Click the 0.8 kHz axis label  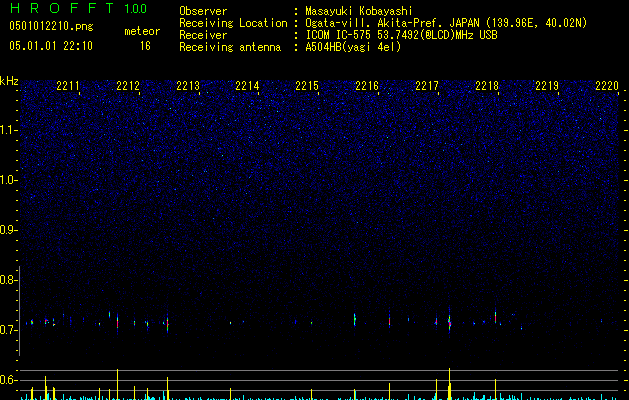point(9,280)
